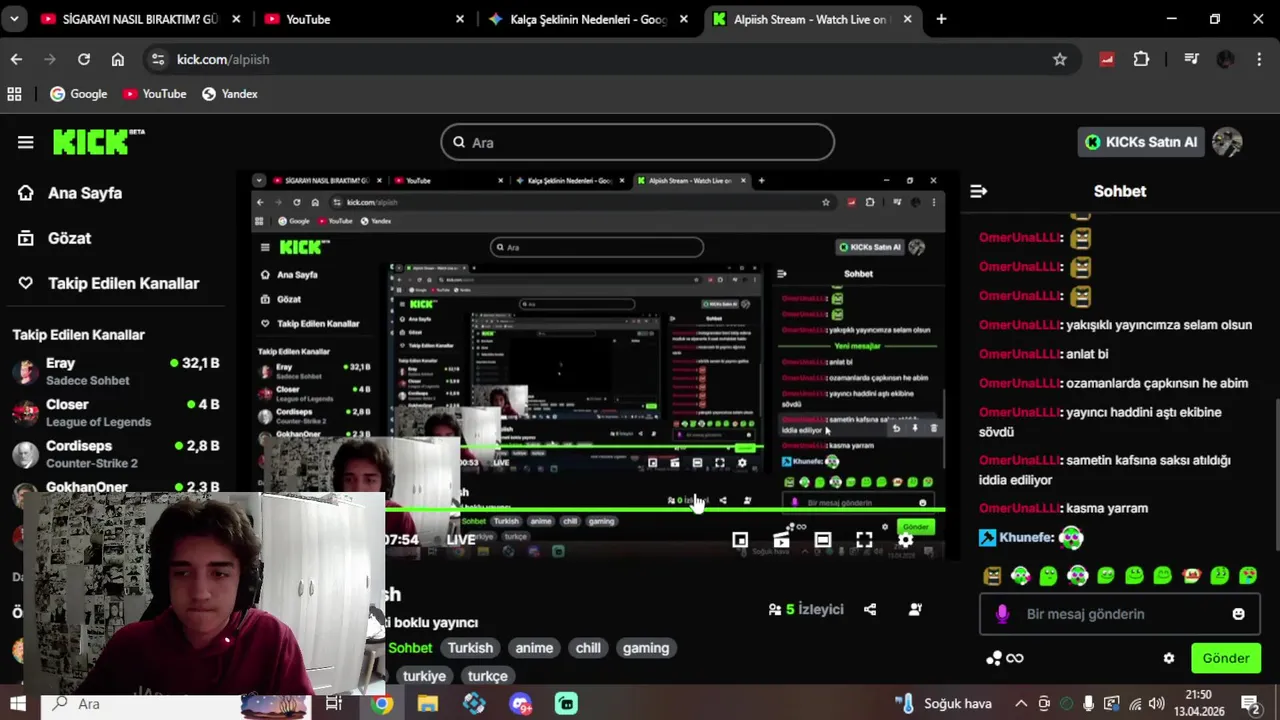This screenshot has height=720, width=1280.
Task: Click the purple microphone icon in chat
Action: click(x=1002, y=614)
